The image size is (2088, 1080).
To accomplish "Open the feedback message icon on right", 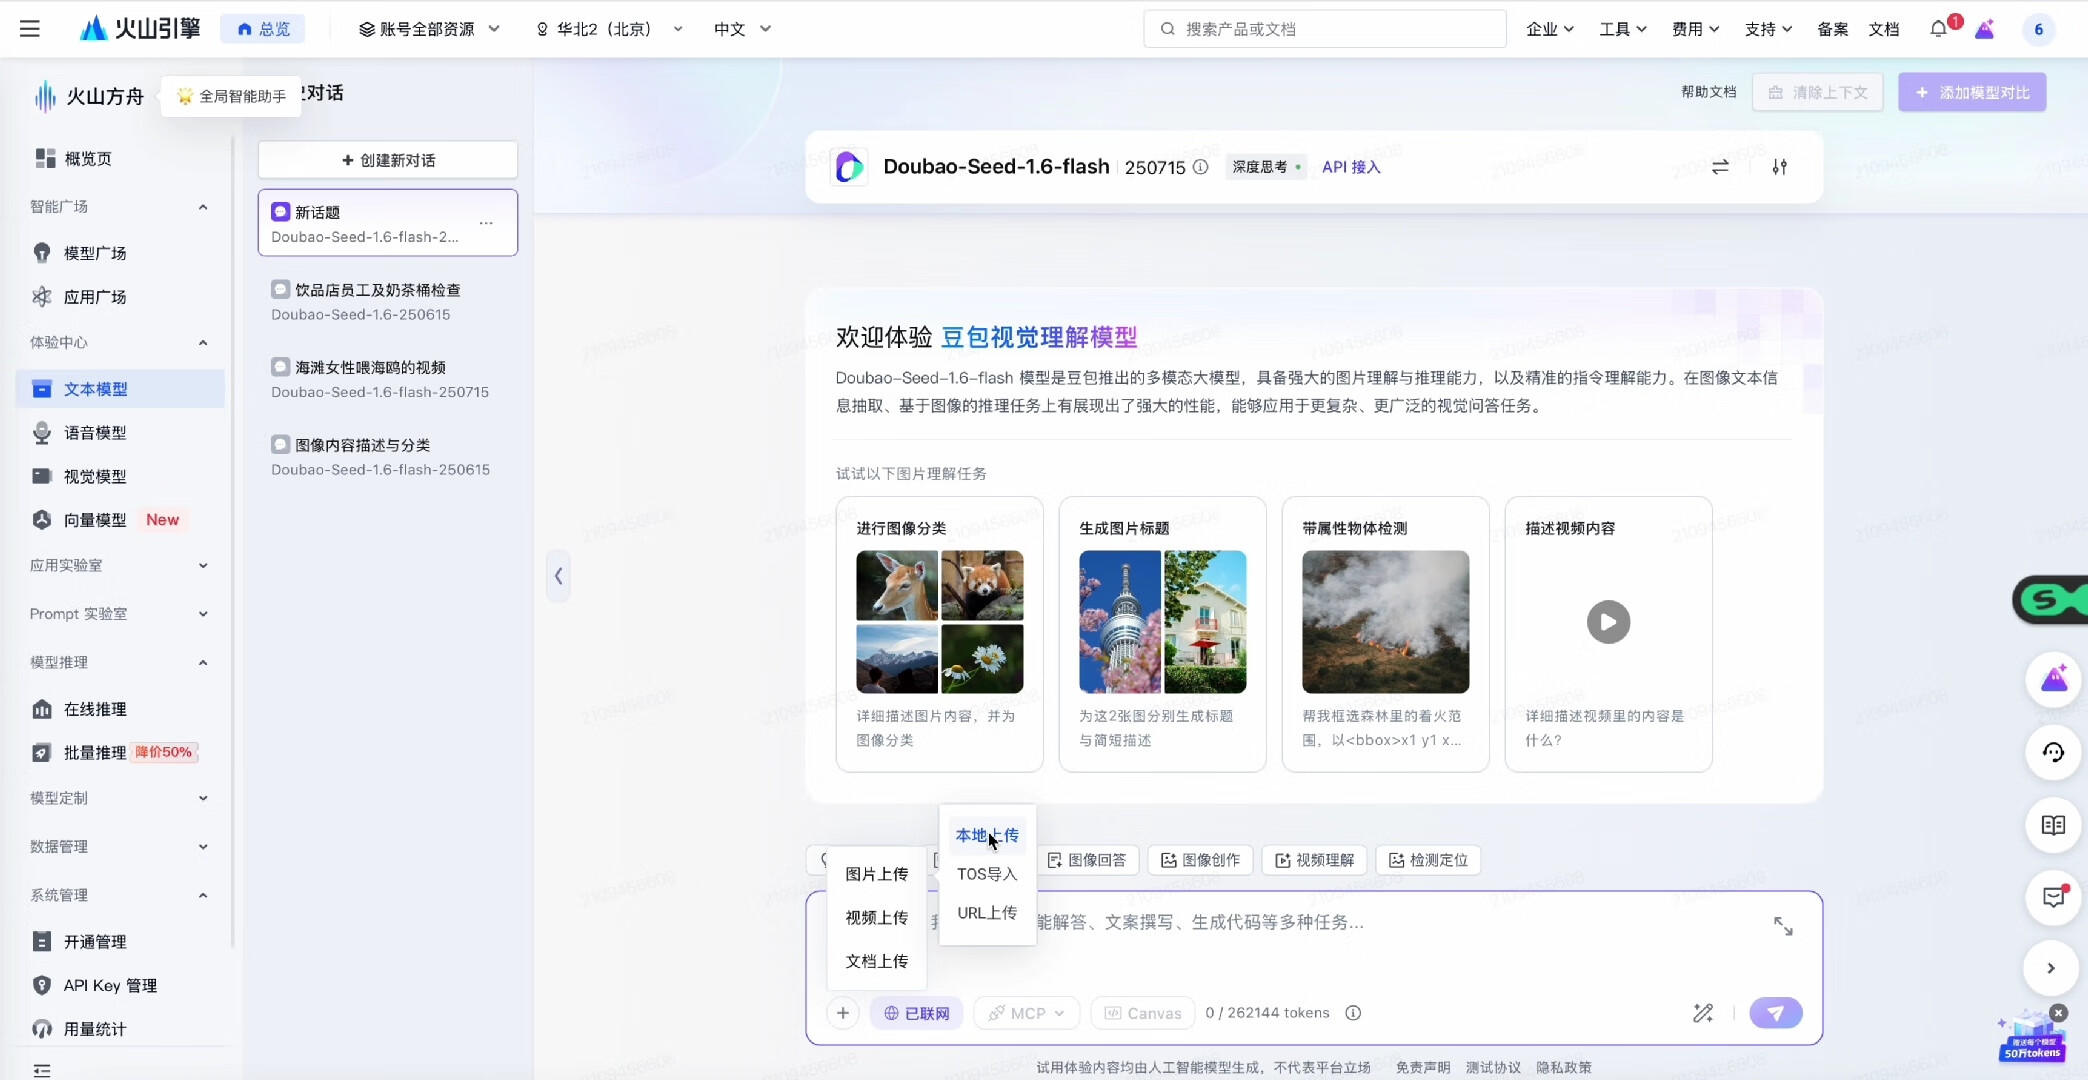I will pos(2053,897).
